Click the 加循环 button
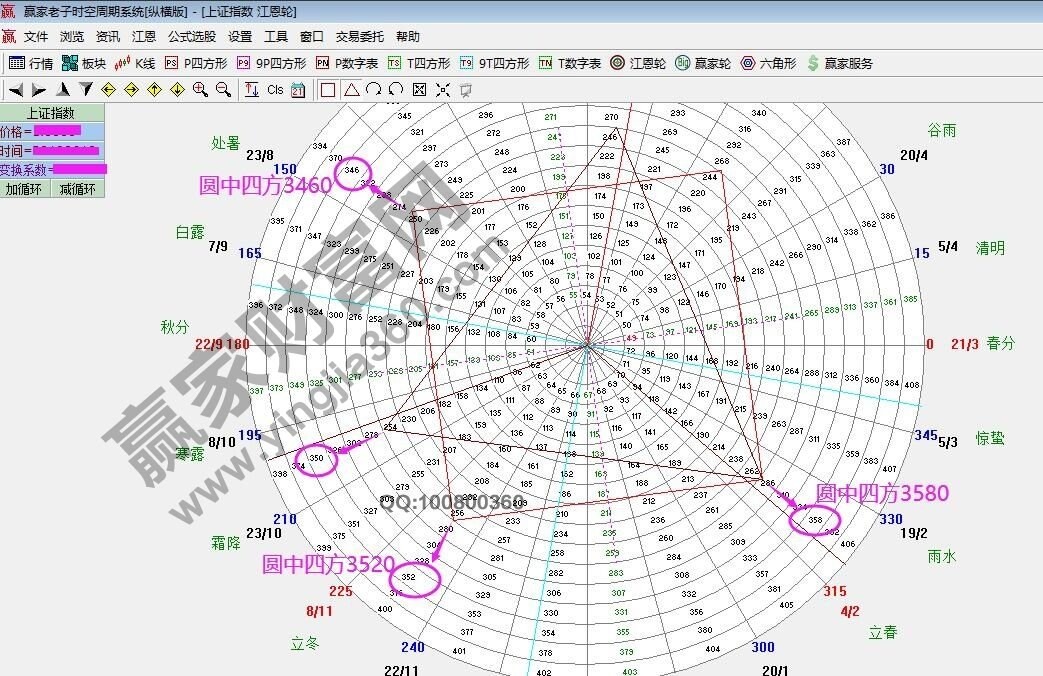The width and height of the screenshot is (1043, 676). click(x=25, y=188)
